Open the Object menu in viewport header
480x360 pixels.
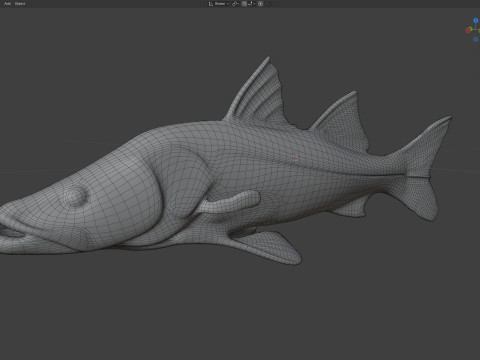[x=20, y=4]
